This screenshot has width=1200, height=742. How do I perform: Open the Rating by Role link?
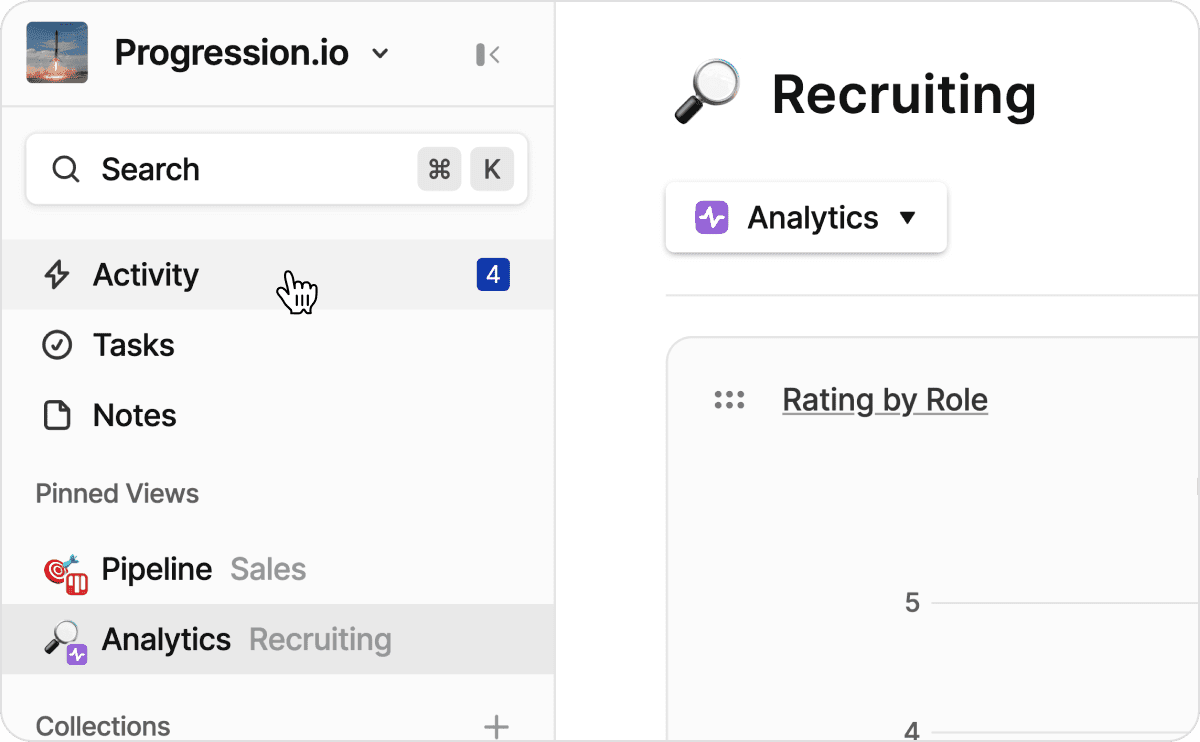[885, 400]
